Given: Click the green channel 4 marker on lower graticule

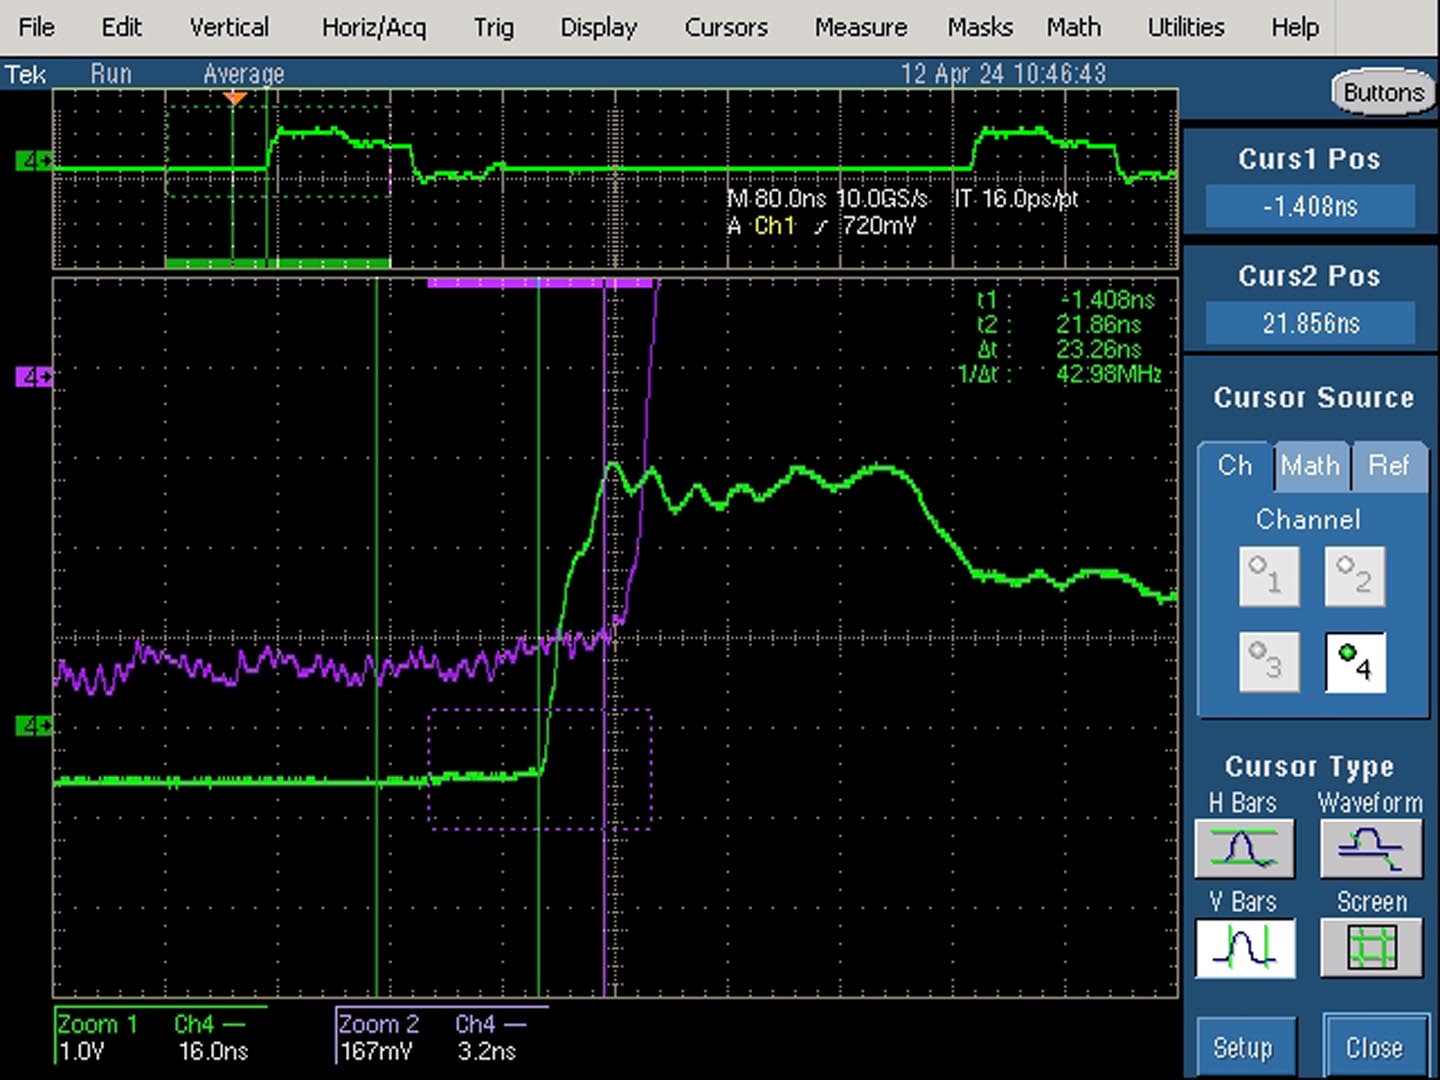Looking at the screenshot, I should [33, 725].
